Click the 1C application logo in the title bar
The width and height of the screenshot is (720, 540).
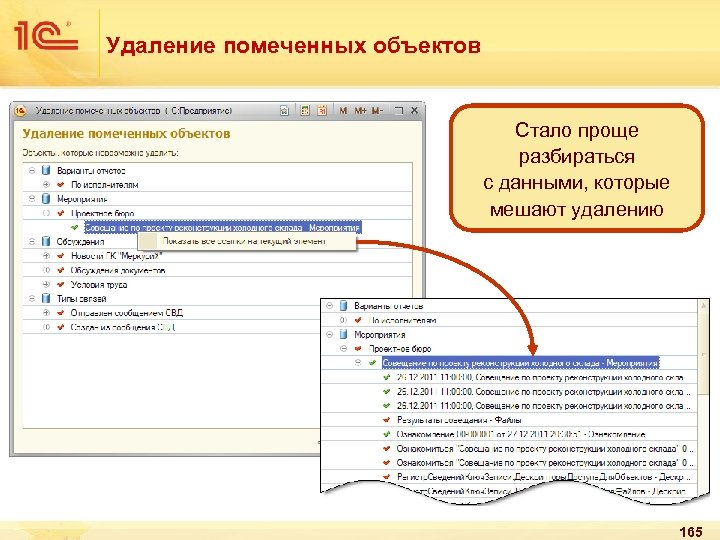tap(20, 111)
